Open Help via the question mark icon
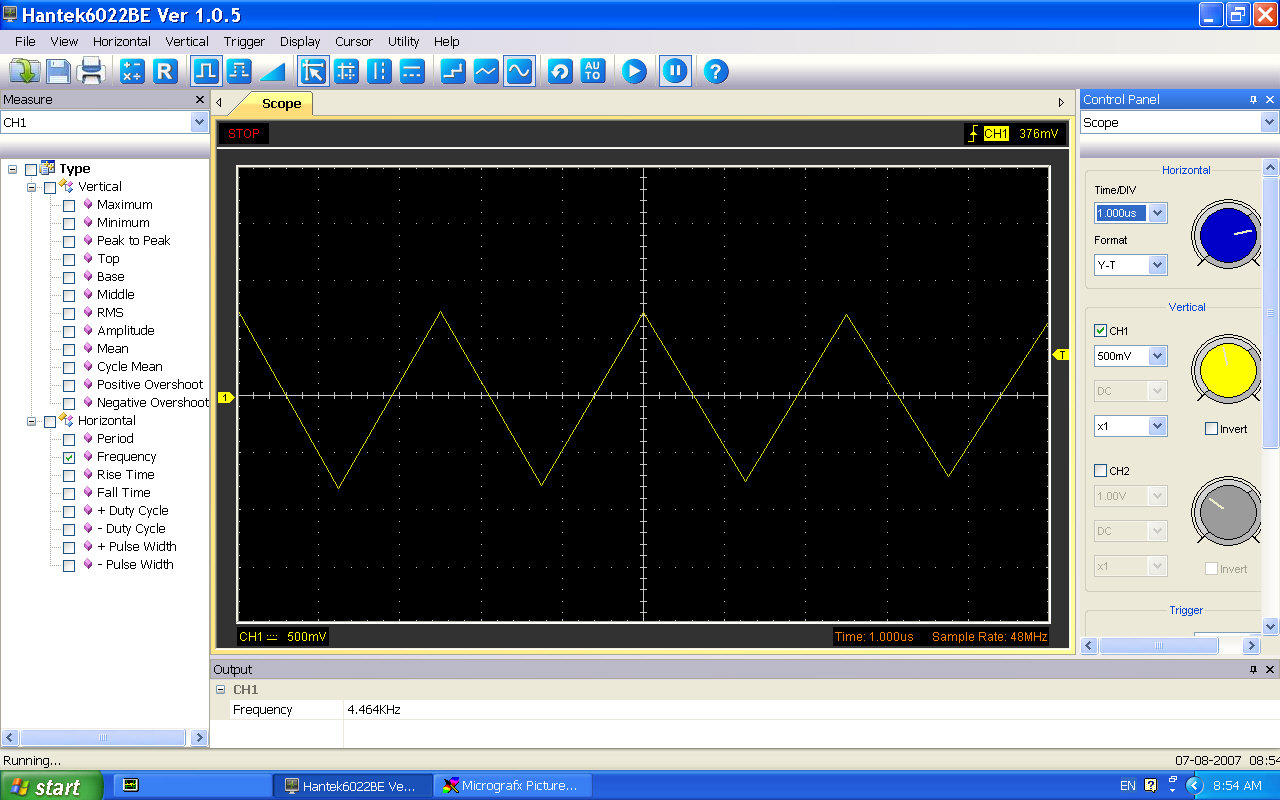Screen dimensions: 1280x800 [x=715, y=71]
